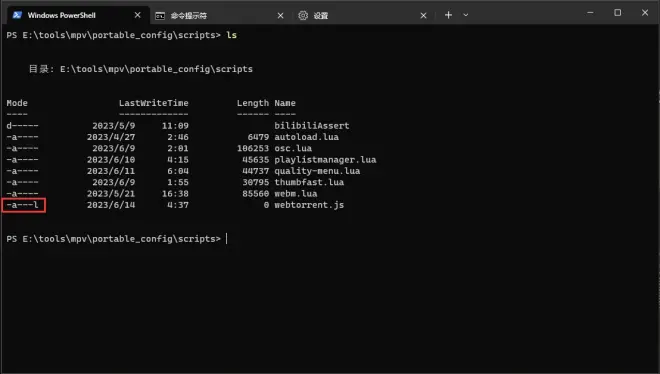Switch to the 设置 tab
660x374 pixels.
[363, 16]
